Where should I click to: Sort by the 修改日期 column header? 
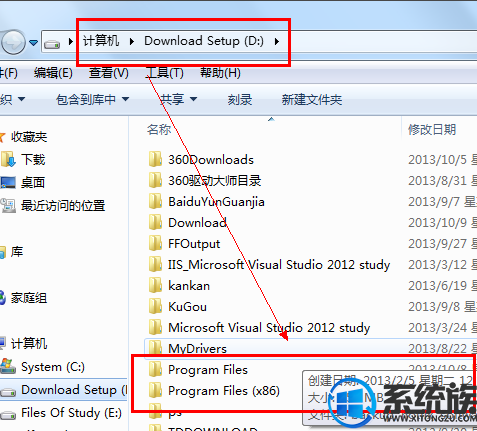(x=432, y=129)
